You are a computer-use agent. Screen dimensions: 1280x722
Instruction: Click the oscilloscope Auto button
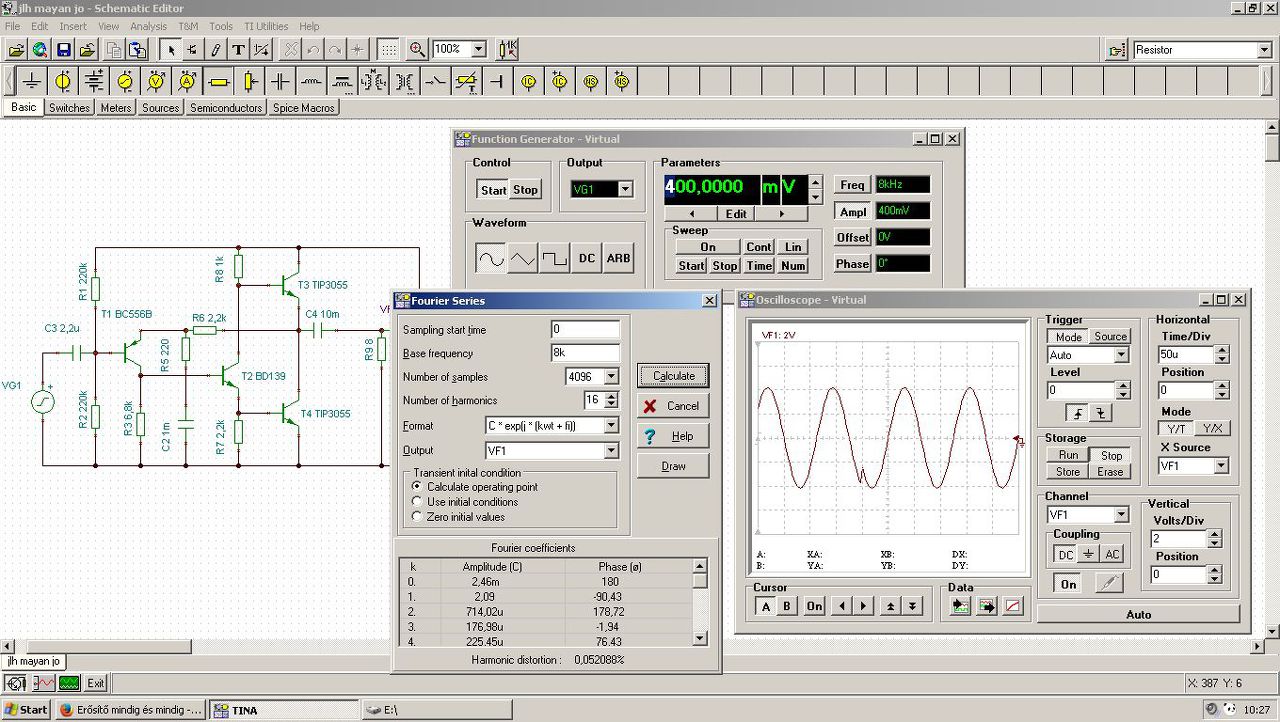tap(1138, 614)
